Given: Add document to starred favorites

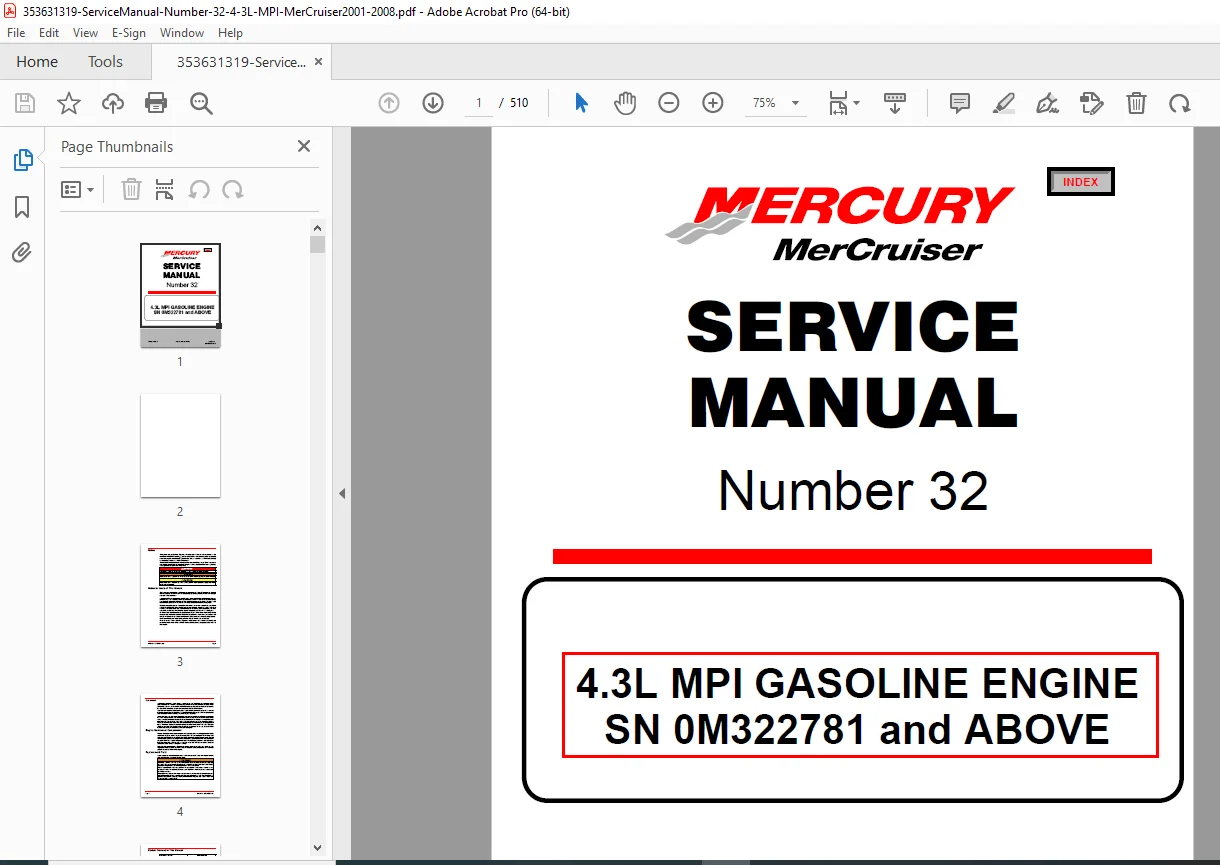Looking at the screenshot, I should (x=69, y=103).
